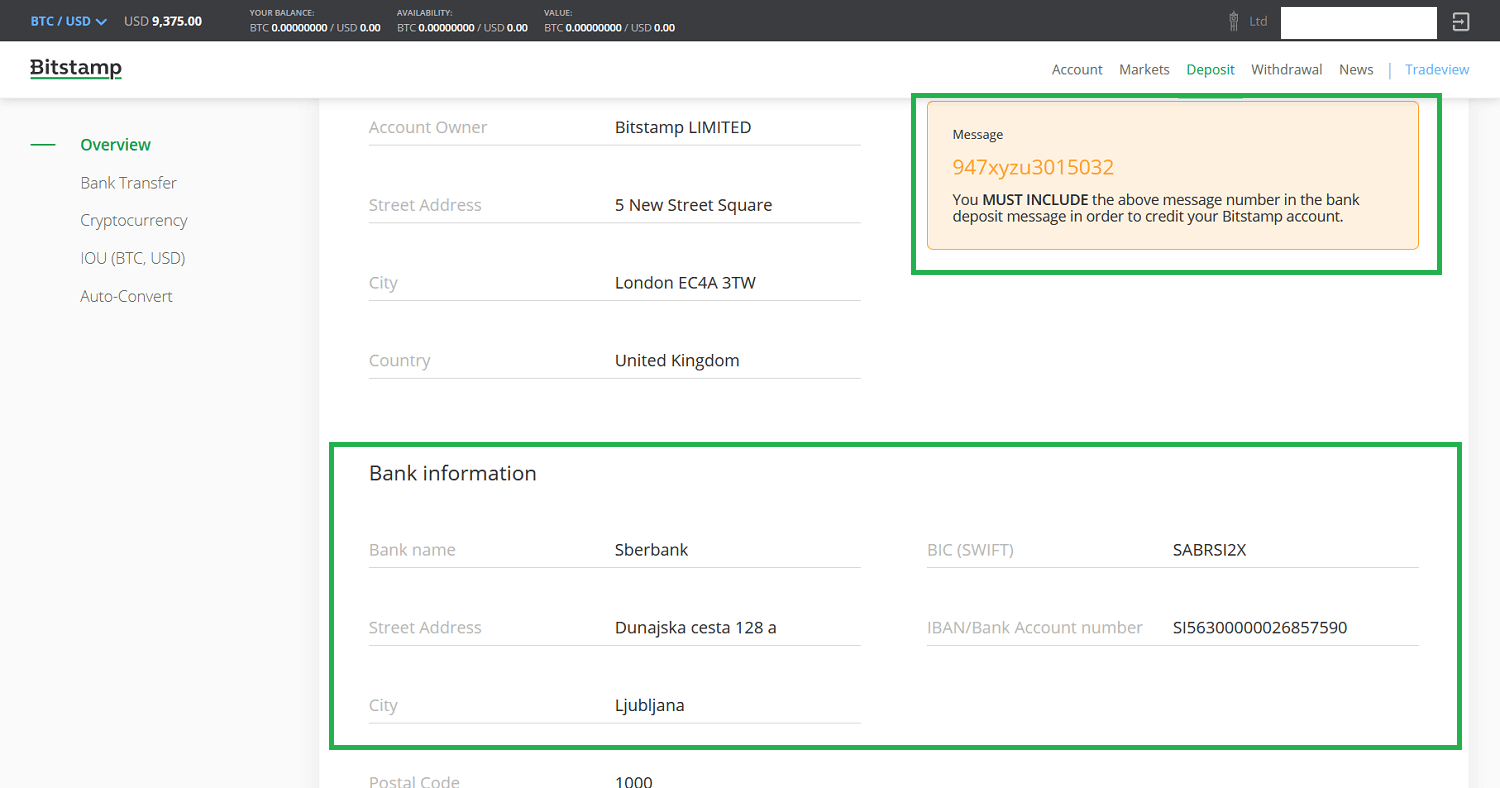Open the Withdrawal page
The image size is (1500, 788).
(x=1287, y=69)
